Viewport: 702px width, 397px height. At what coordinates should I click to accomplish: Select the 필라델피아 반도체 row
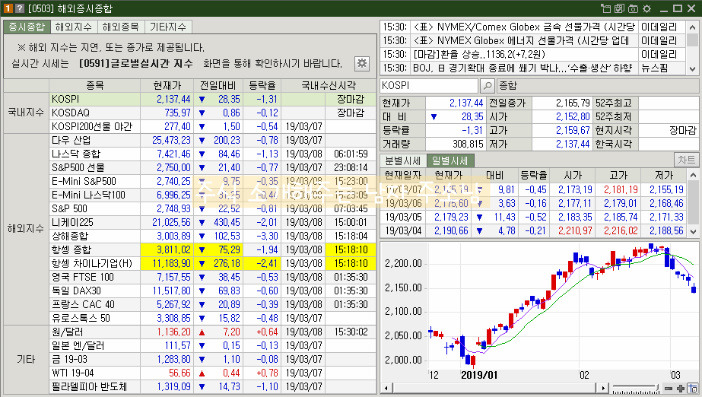213,386
